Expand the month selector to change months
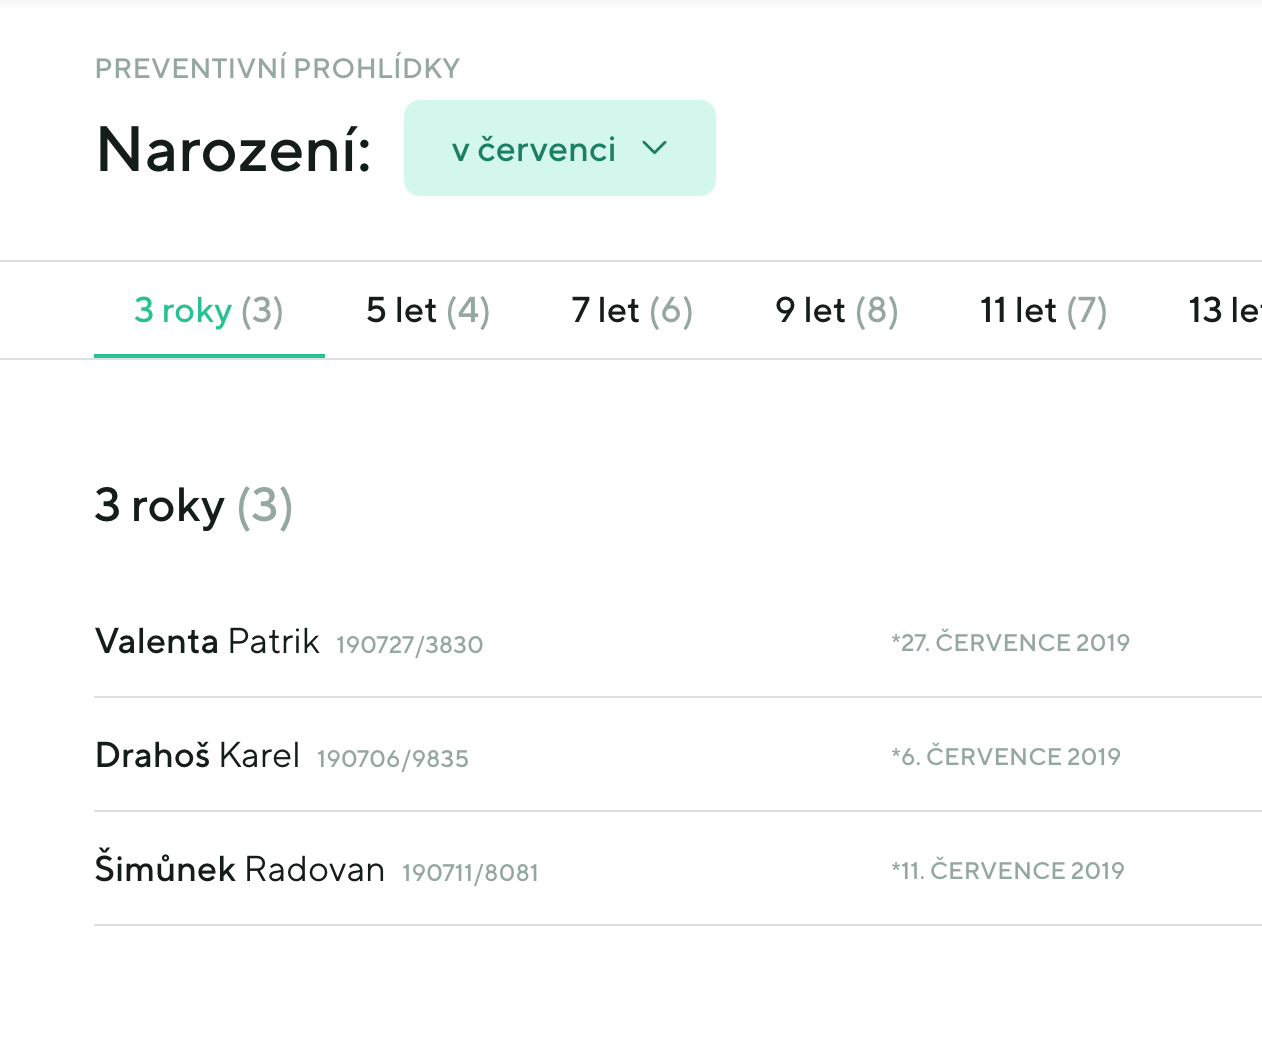This screenshot has width=1262, height=1046. click(559, 148)
